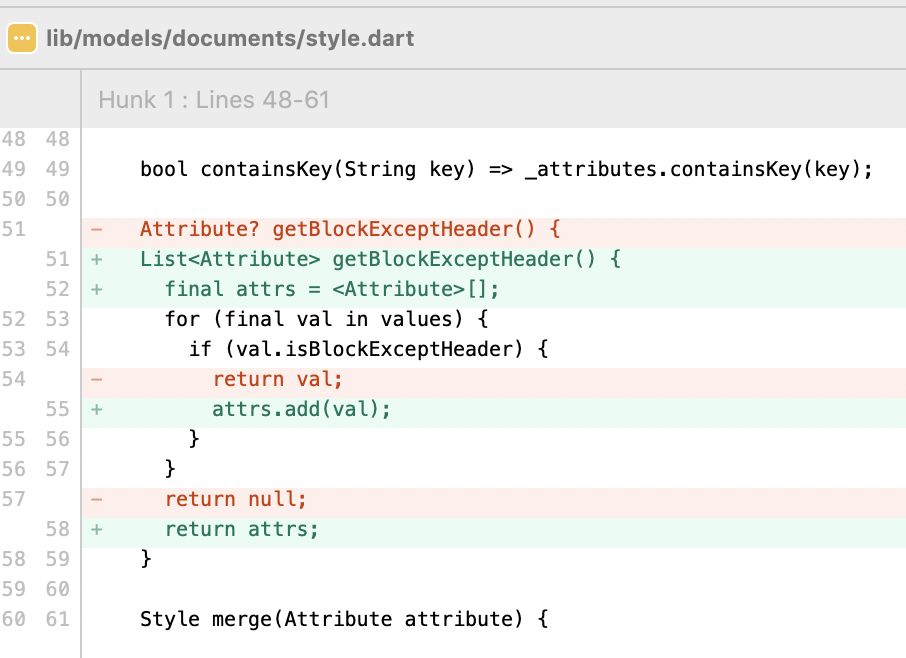906x658 pixels.
Task: Click the yellow ellipsis file options icon
Action: pos(22,38)
